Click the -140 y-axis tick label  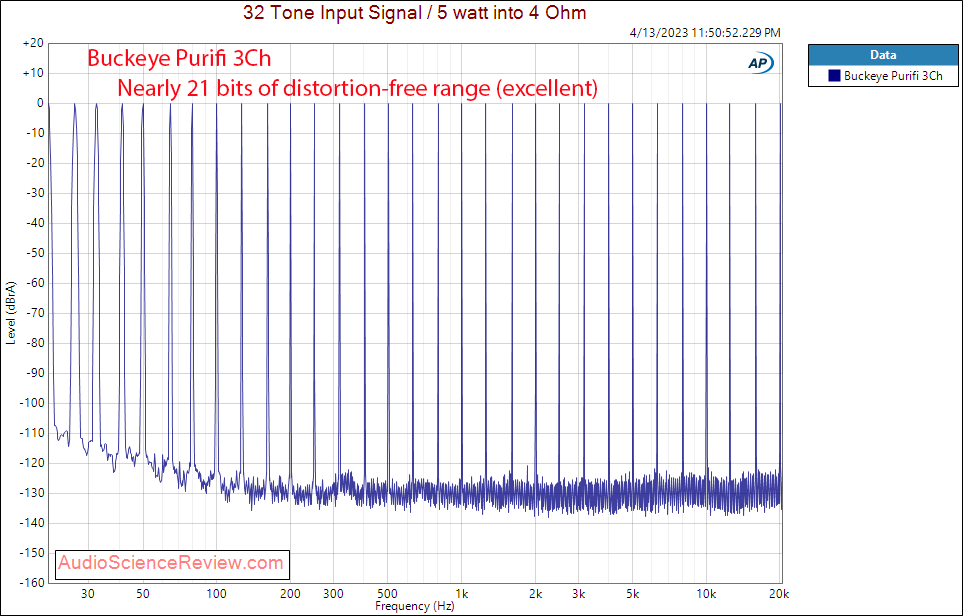(32, 523)
